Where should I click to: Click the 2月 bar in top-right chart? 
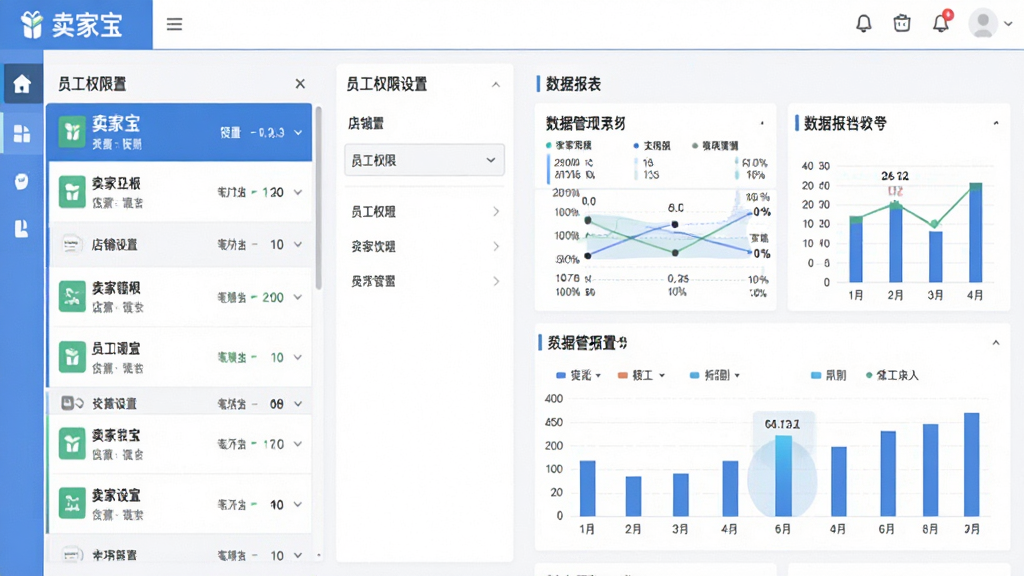tap(895, 242)
